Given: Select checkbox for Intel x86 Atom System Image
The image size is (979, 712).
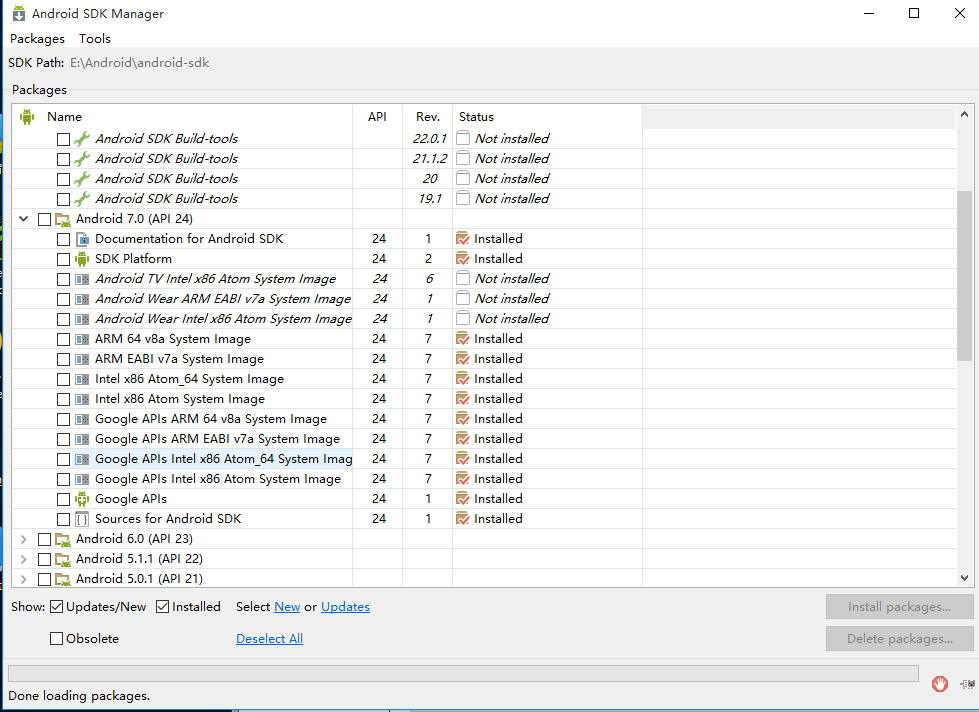Looking at the screenshot, I should 63,399.
